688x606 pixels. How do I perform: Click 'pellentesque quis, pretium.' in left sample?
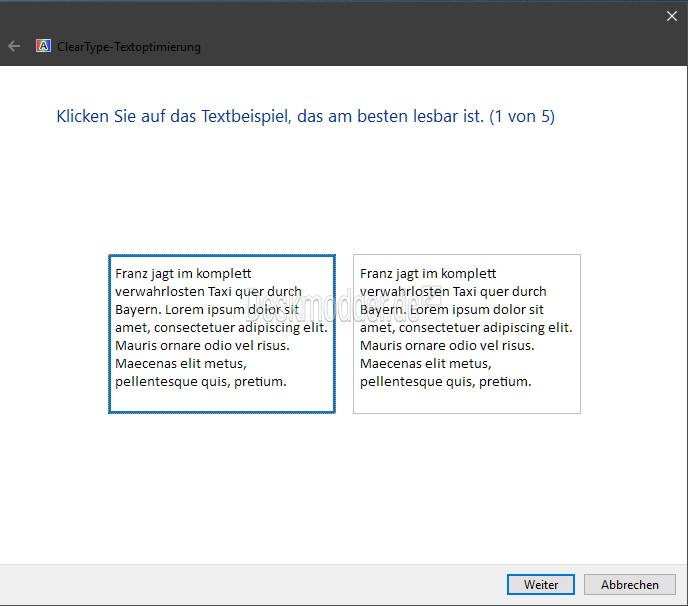coord(201,382)
